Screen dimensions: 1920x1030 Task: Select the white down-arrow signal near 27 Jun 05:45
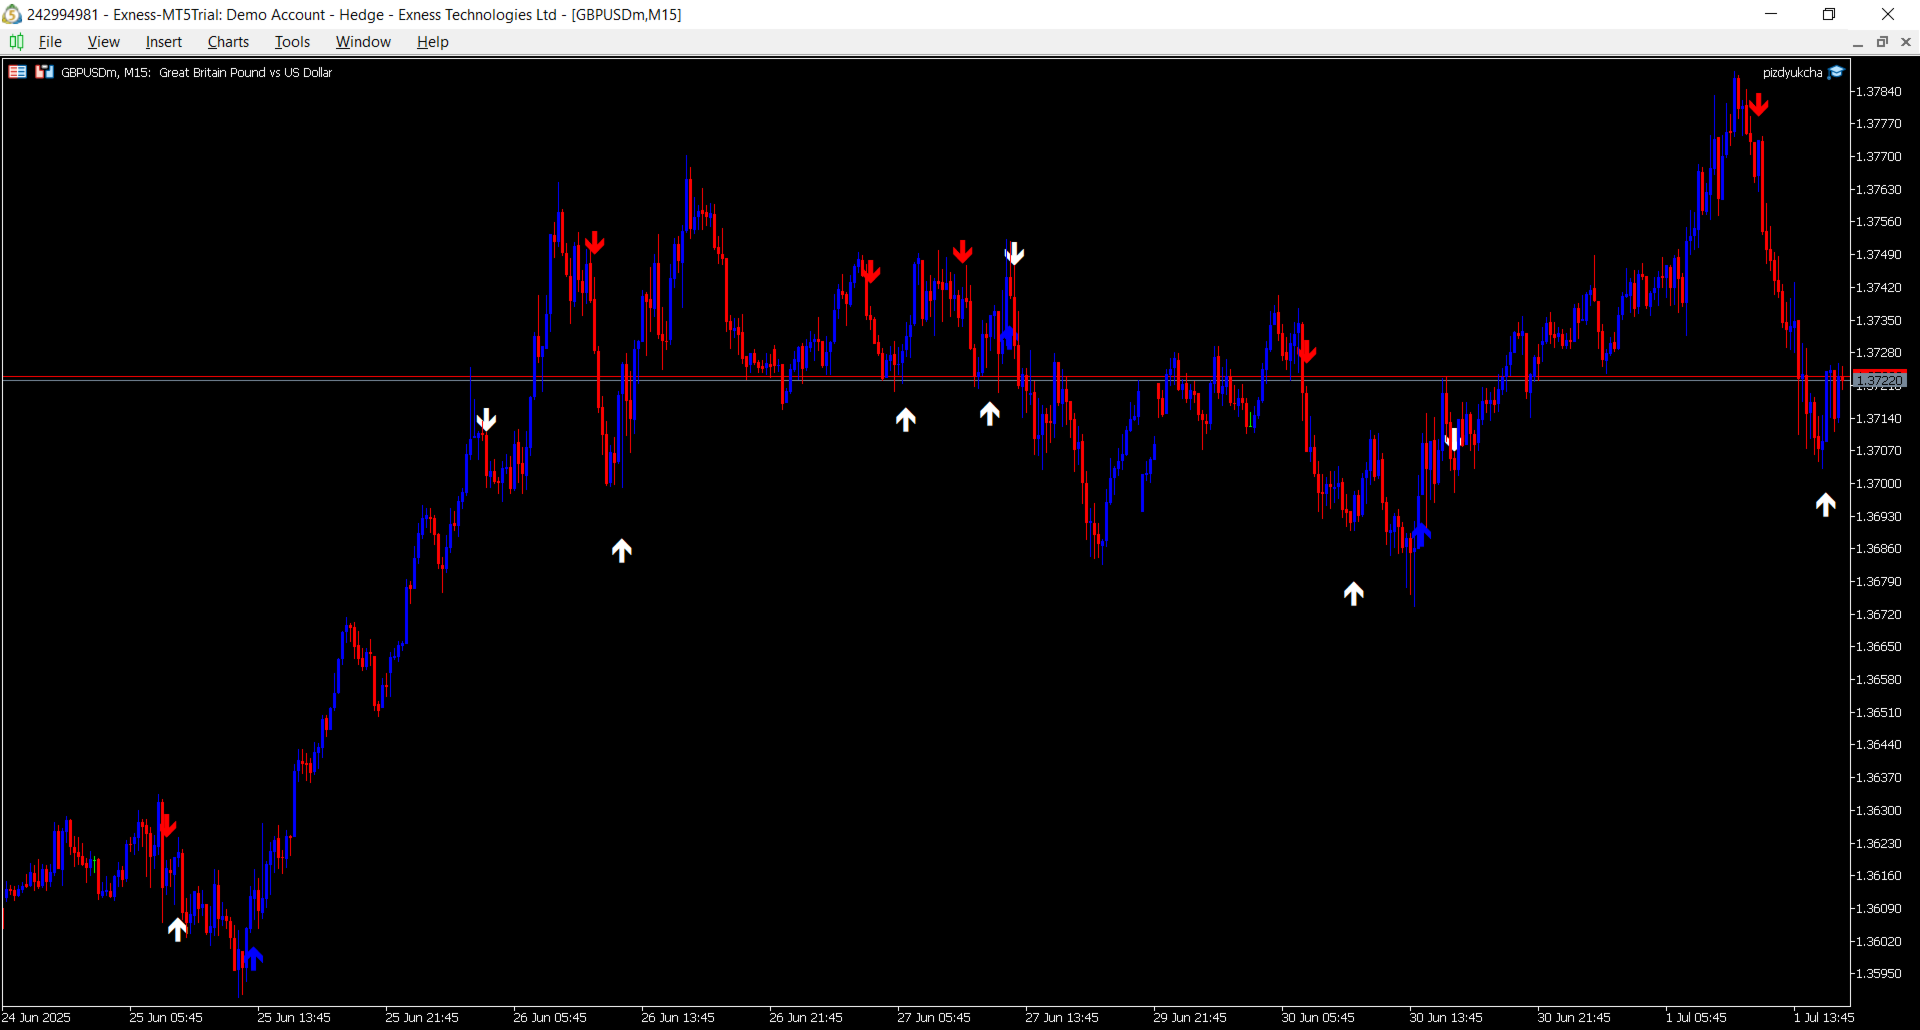1015,253
